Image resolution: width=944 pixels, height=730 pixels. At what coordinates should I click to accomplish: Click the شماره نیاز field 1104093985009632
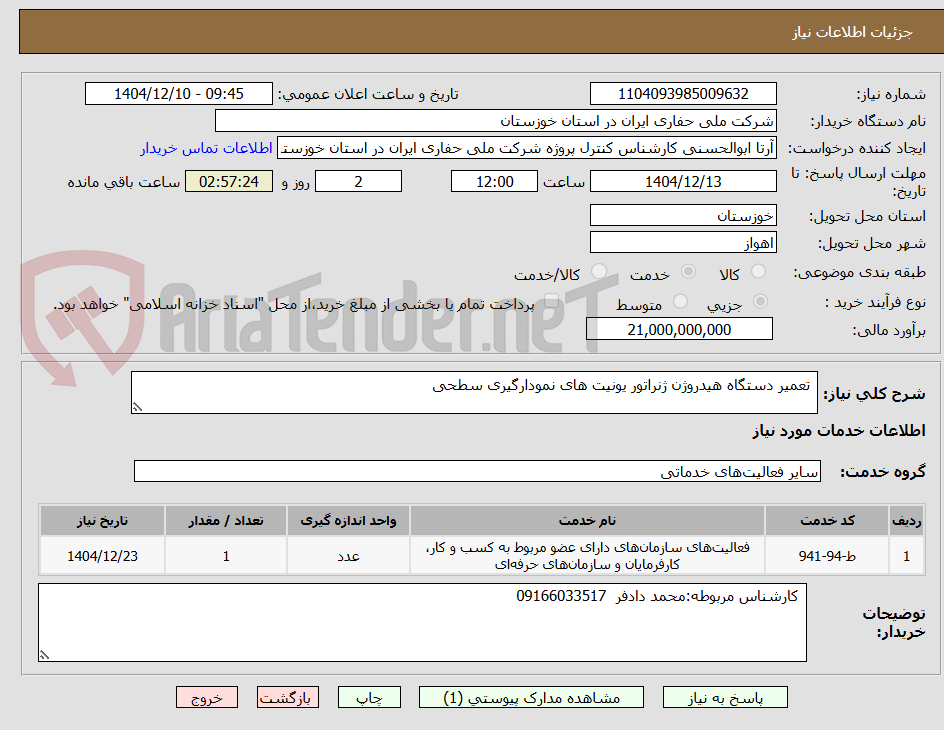(683, 94)
